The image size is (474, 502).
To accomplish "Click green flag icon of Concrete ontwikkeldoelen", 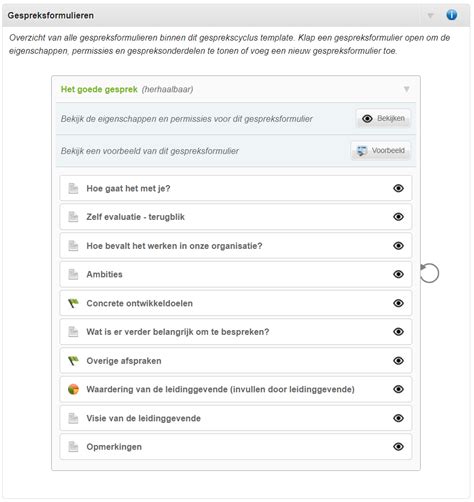I will pyautogui.click(x=73, y=303).
